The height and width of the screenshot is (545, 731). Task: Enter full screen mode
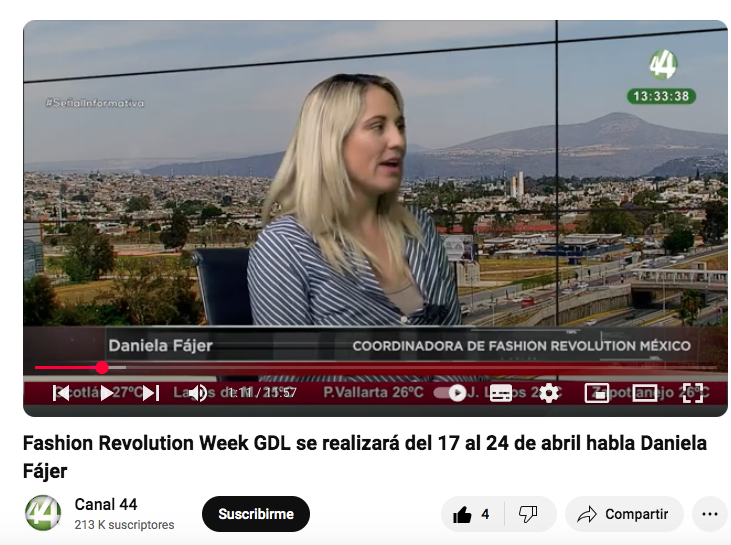click(692, 393)
